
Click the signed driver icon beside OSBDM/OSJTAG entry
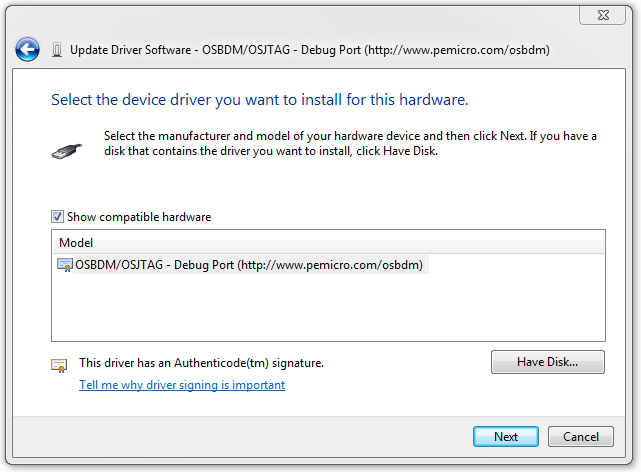[x=65, y=265]
